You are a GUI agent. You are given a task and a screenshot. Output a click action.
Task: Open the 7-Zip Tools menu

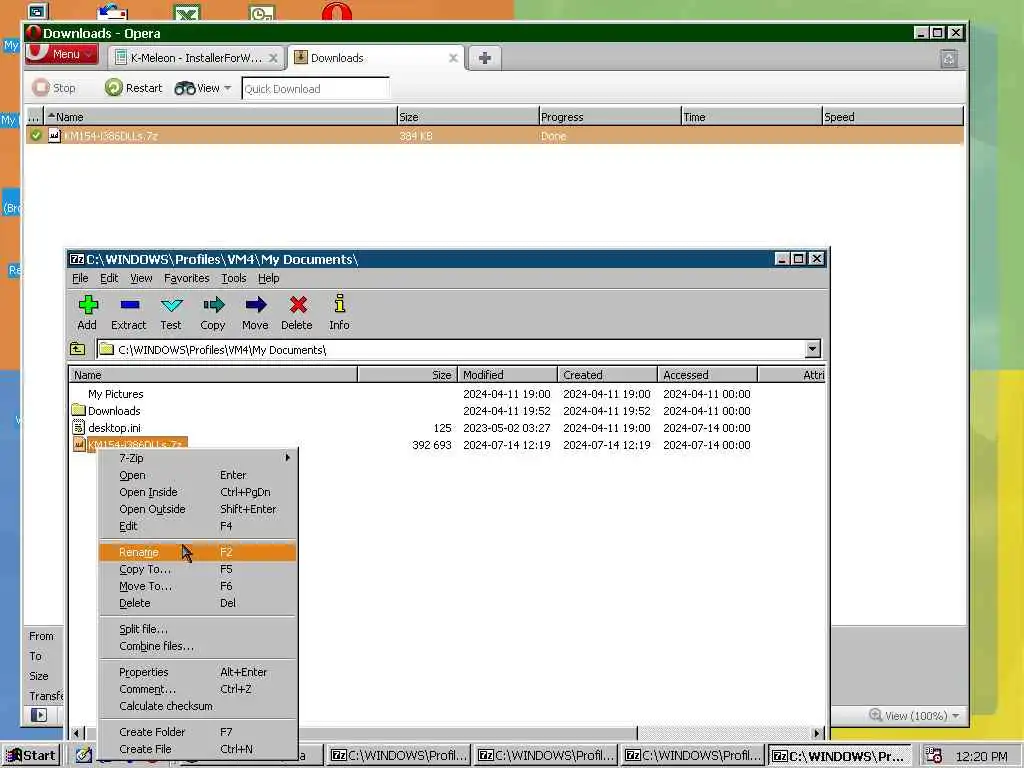pyautogui.click(x=234, y=278)
